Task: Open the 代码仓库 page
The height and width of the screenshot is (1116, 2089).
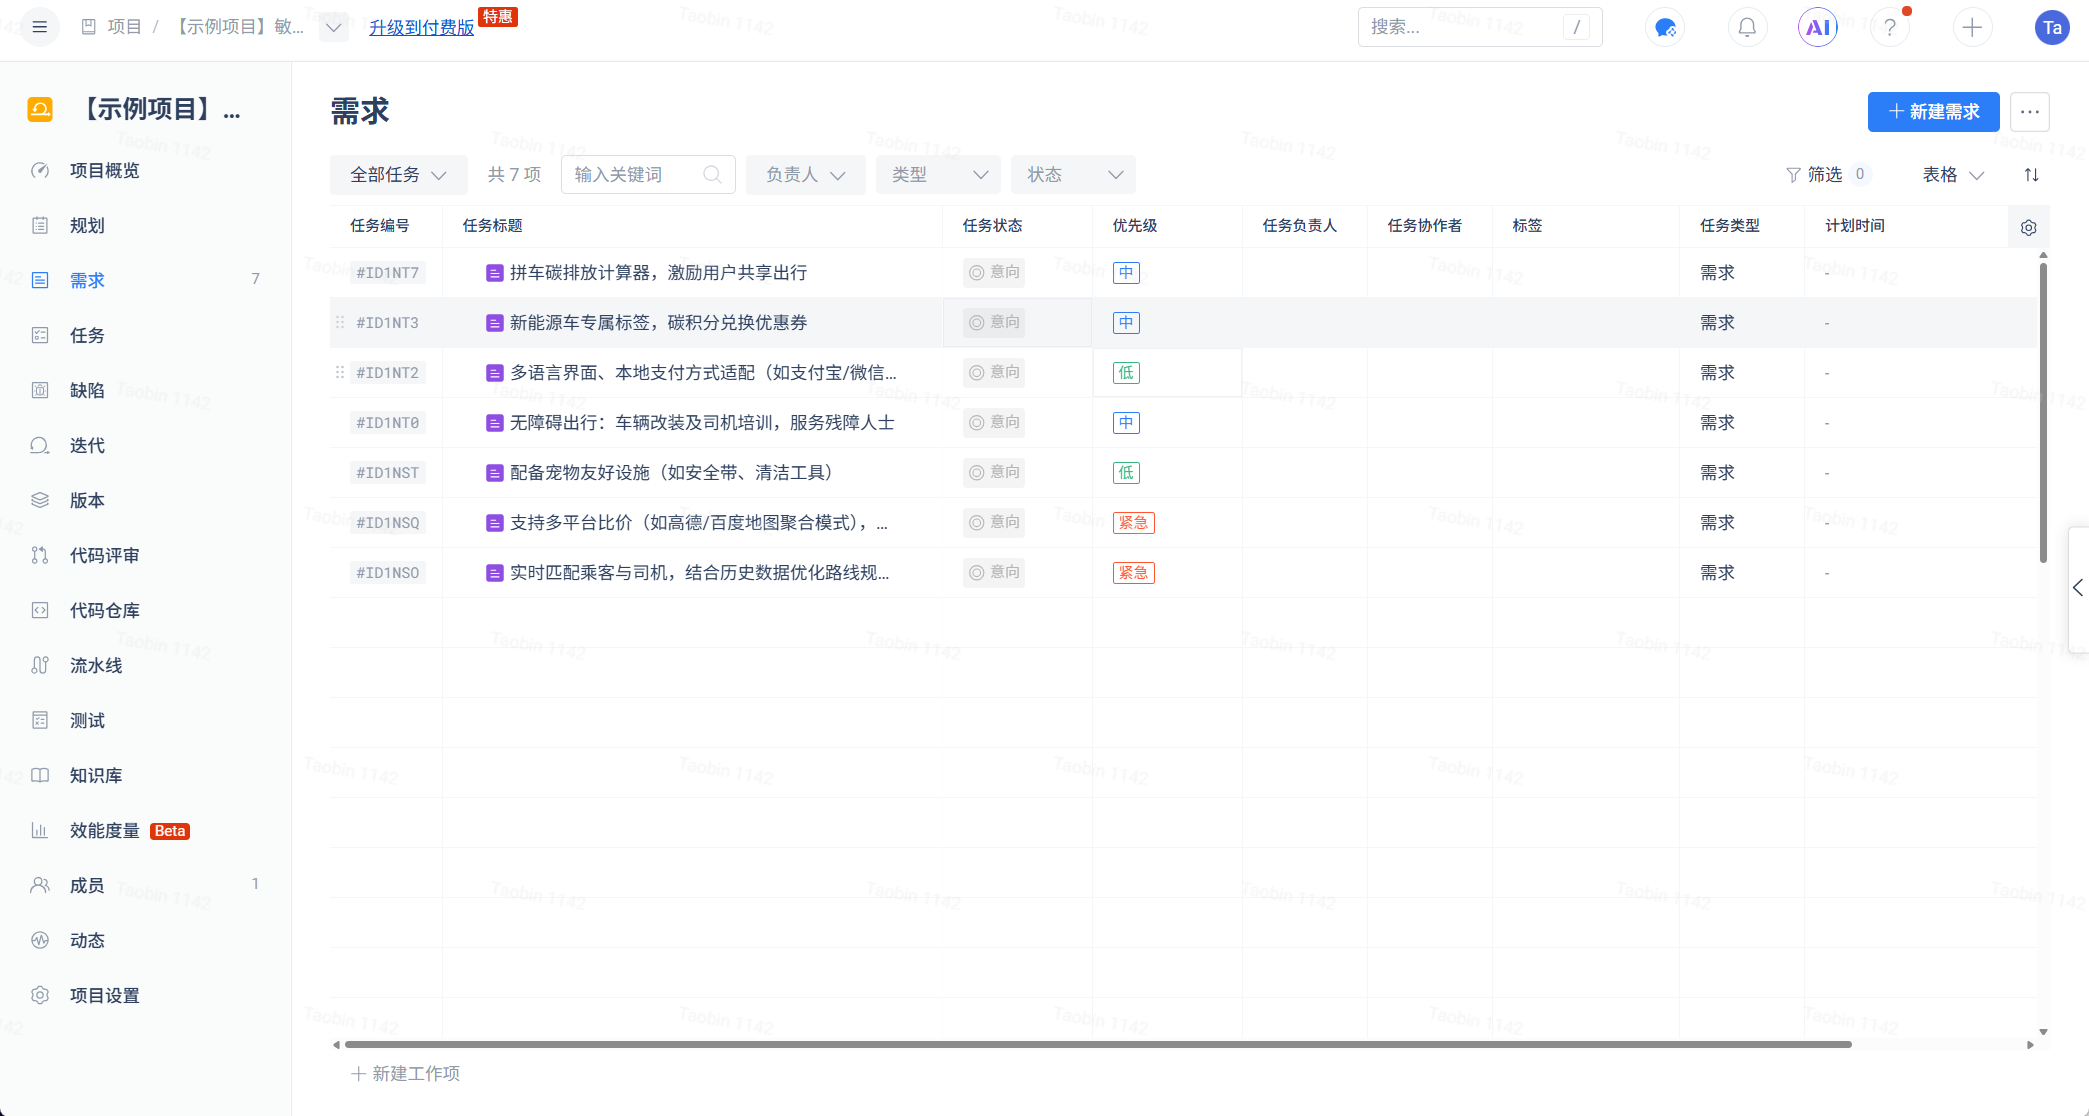Action: 104,610
